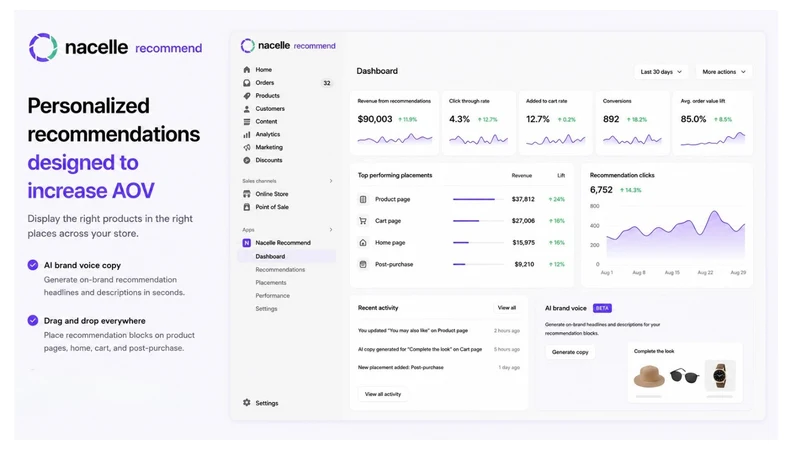This screenshot has height=450, width=800.
Task: Expand the Apps section chevron
Action: [331, 230]
